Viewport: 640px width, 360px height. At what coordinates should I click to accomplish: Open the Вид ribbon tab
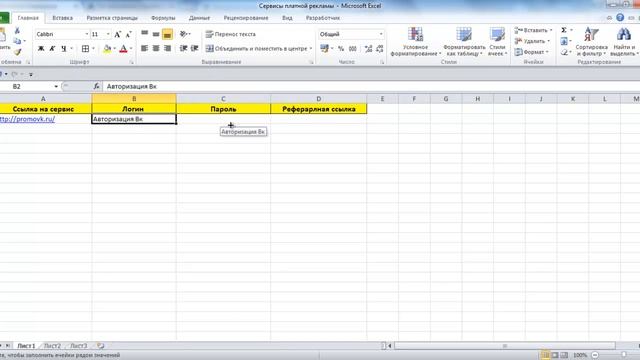tap(287, 18)
